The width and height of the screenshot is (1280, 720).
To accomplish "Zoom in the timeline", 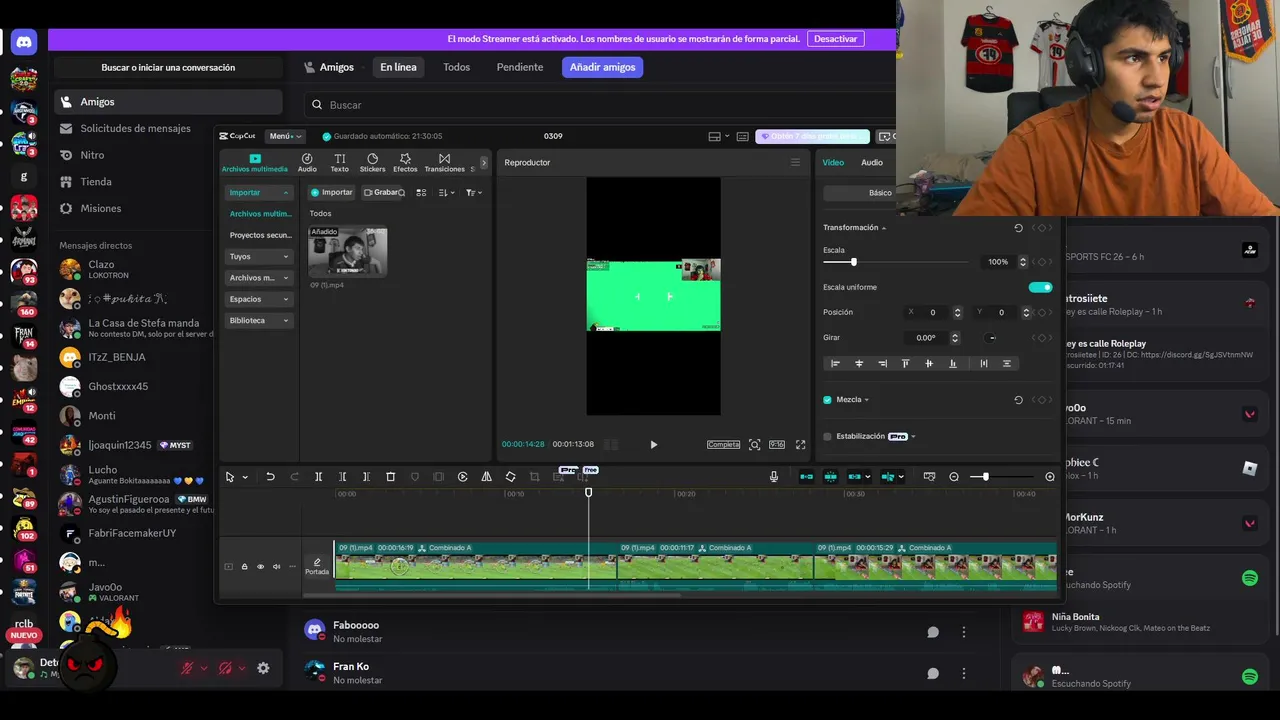I will [x=1049, y=477].
